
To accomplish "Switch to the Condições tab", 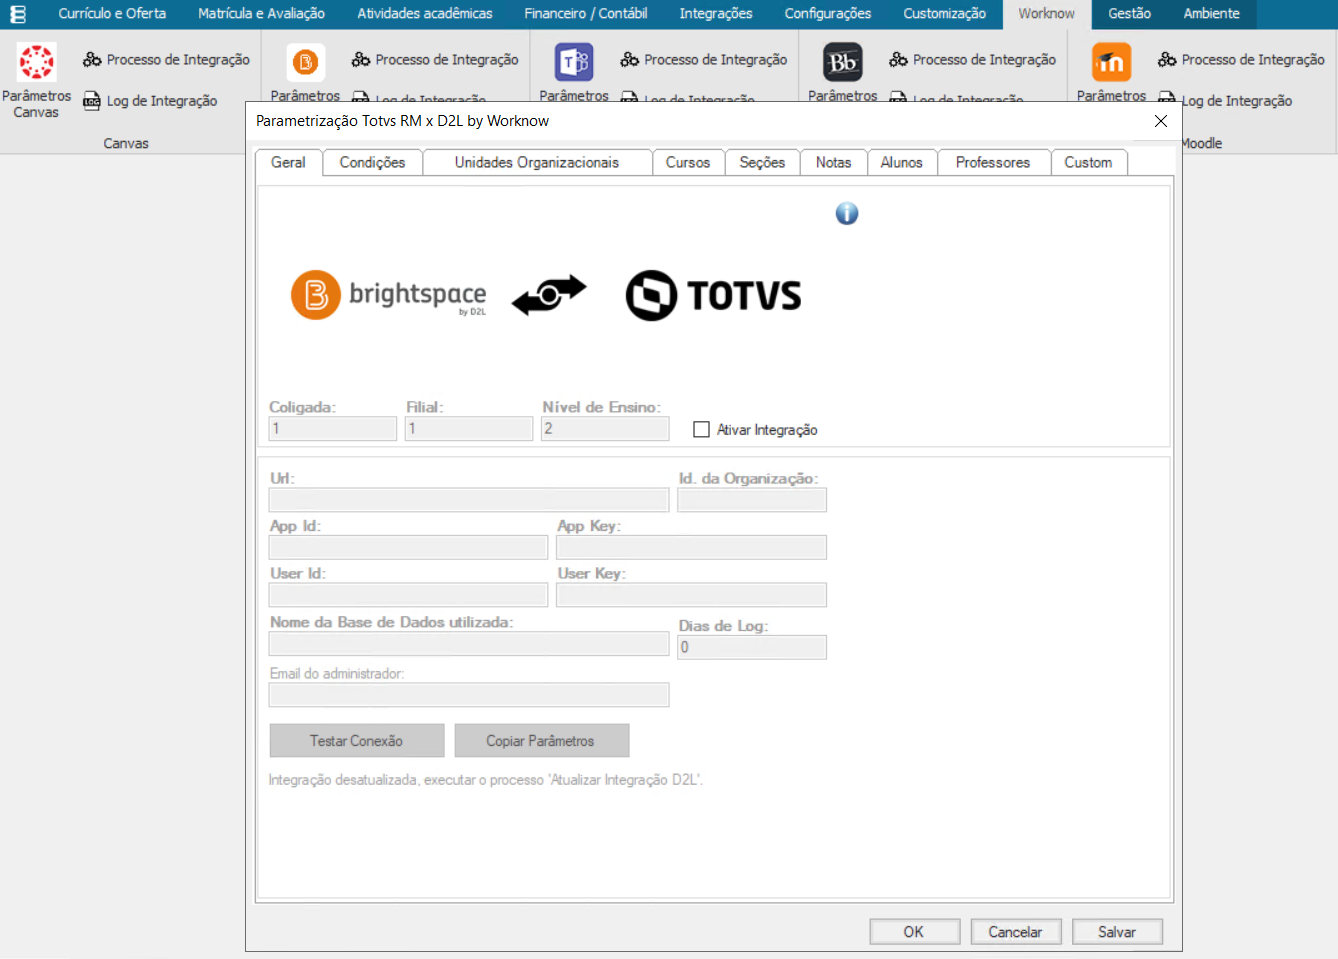I will coord(372,163).
